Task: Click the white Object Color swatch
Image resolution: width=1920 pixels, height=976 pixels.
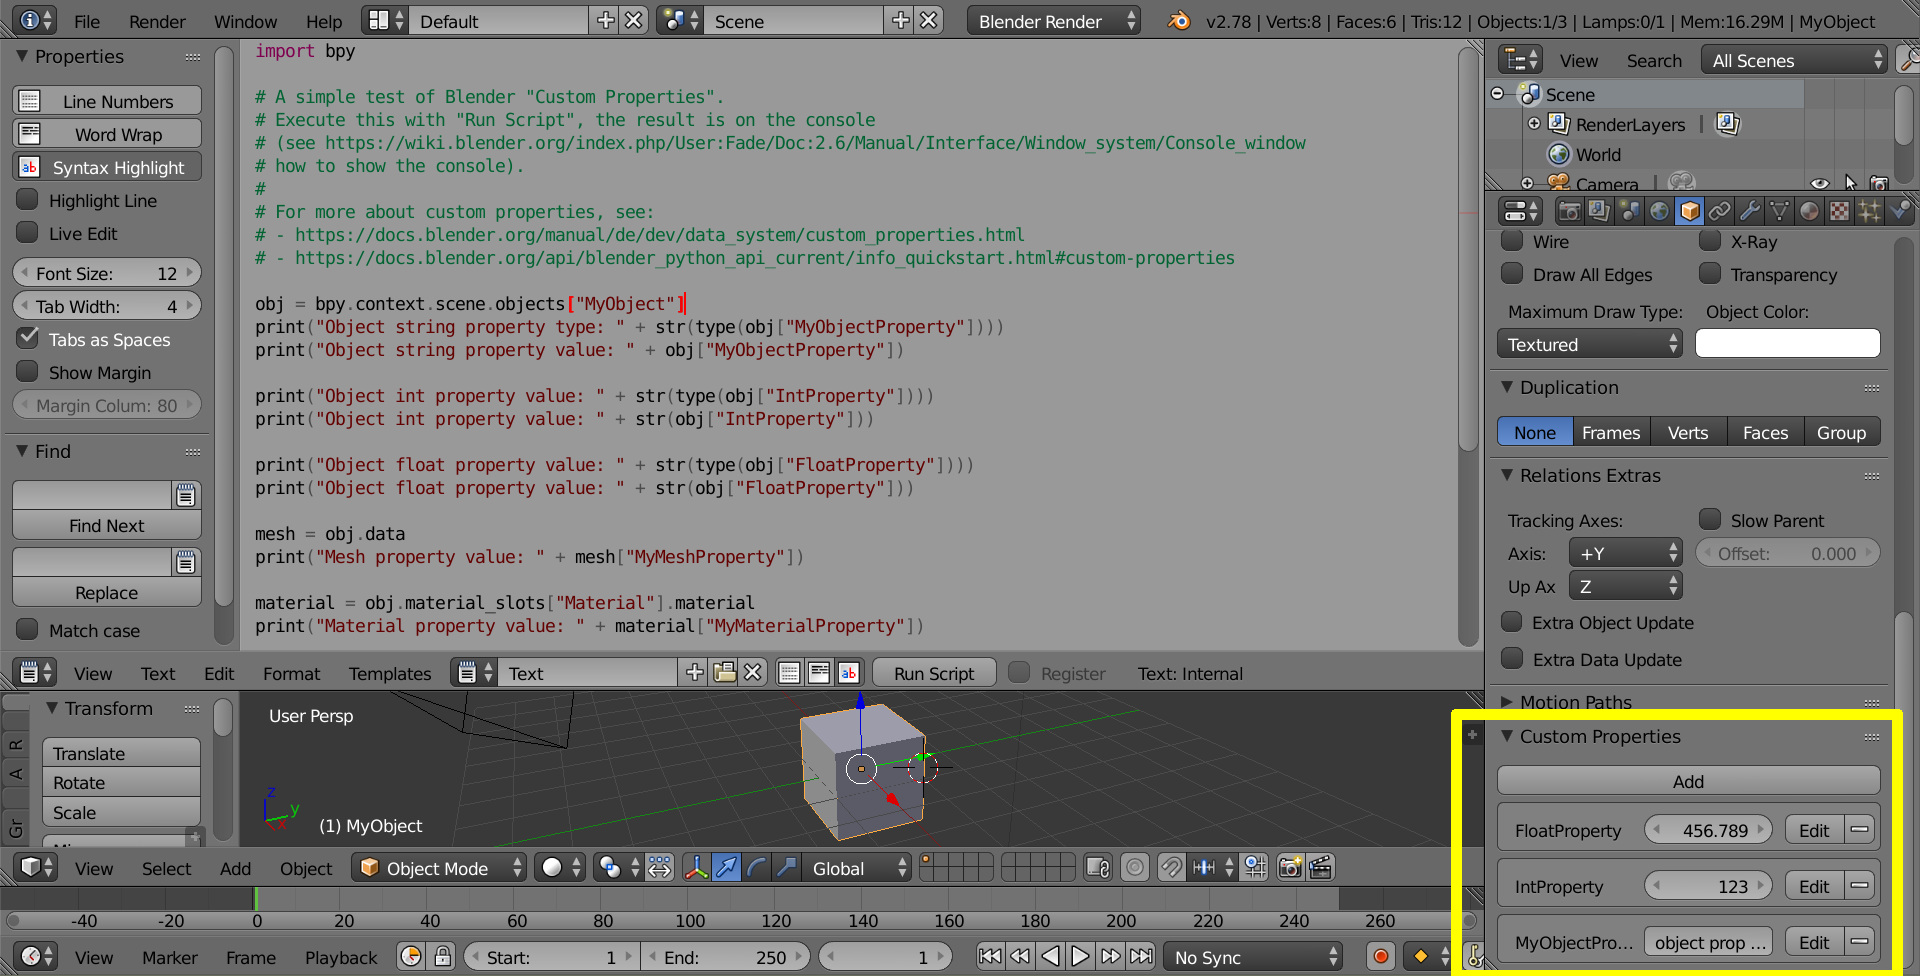Action: (x=1787, y=344)
